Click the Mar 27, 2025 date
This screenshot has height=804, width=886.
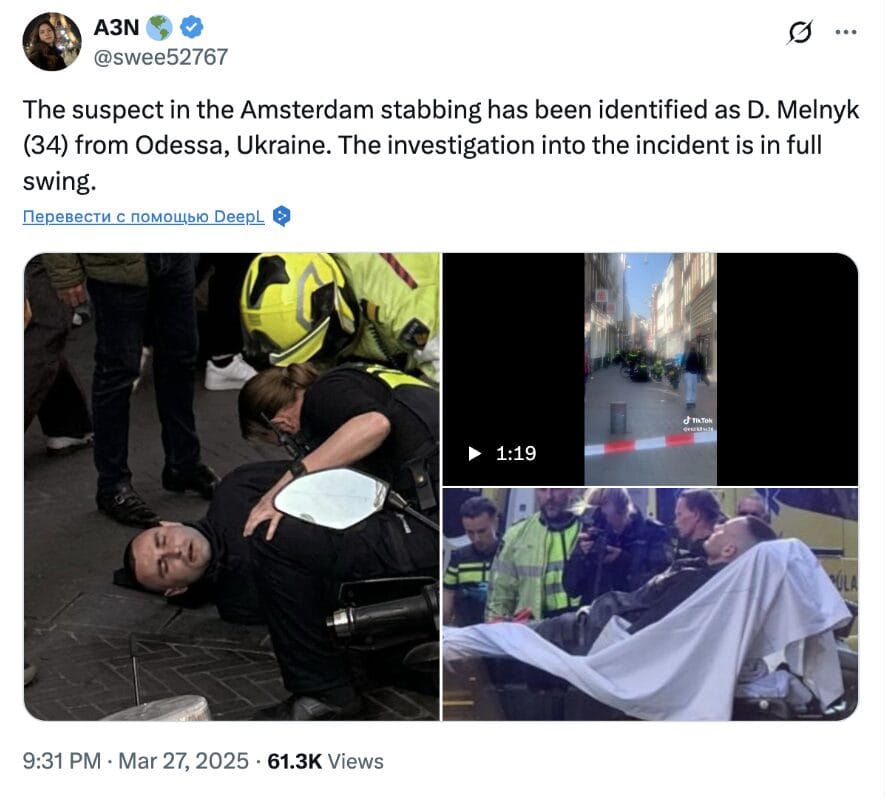(x=183, y=761)
